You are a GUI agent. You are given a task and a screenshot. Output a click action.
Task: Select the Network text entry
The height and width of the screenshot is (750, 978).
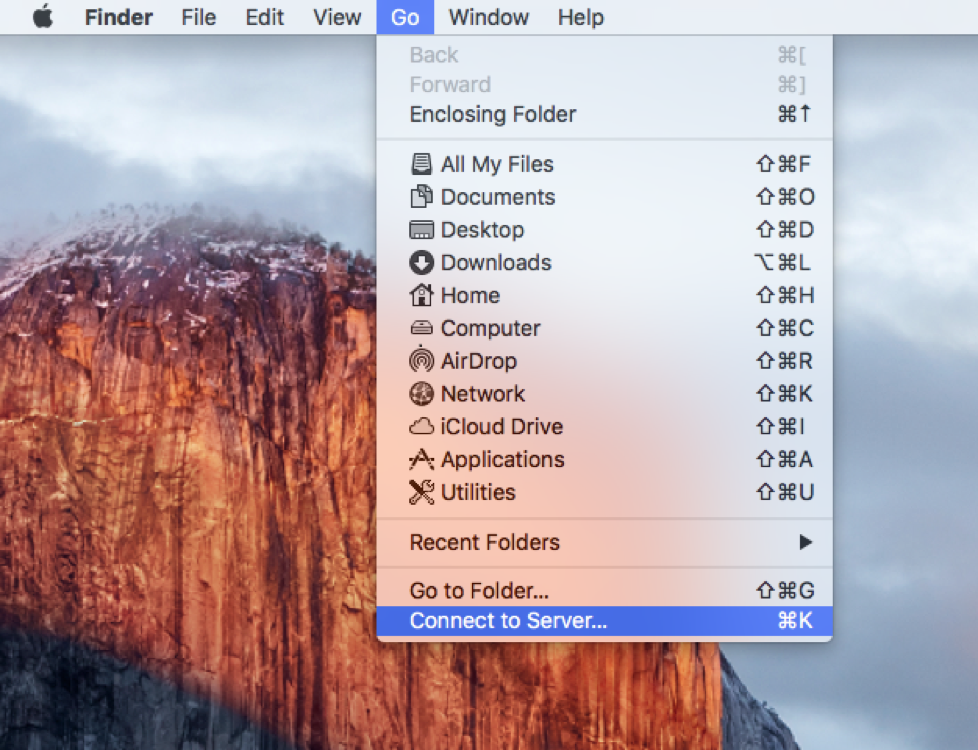483,394
